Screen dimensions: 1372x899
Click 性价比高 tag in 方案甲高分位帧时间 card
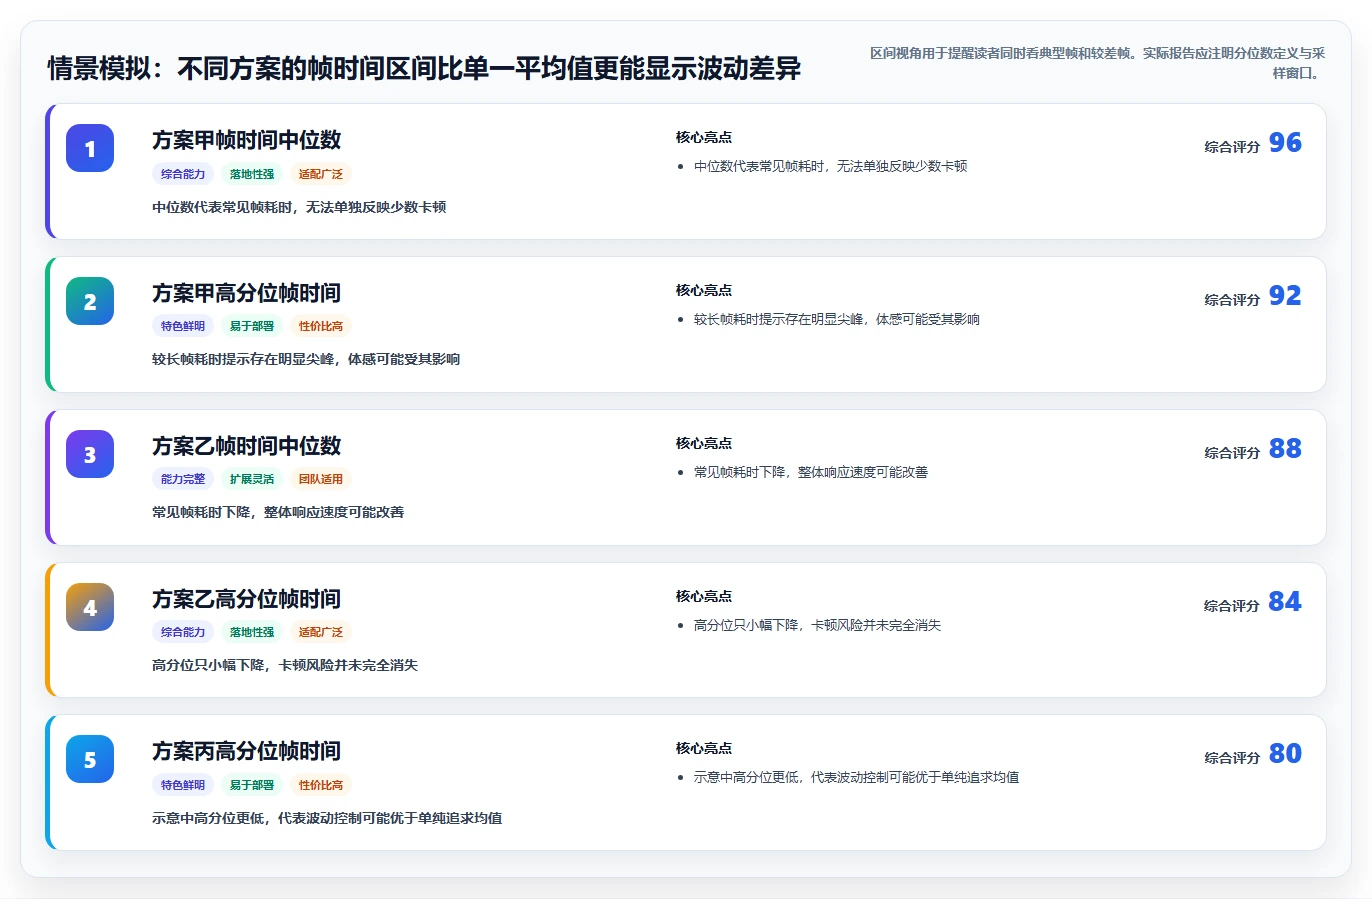pos(321,326)
